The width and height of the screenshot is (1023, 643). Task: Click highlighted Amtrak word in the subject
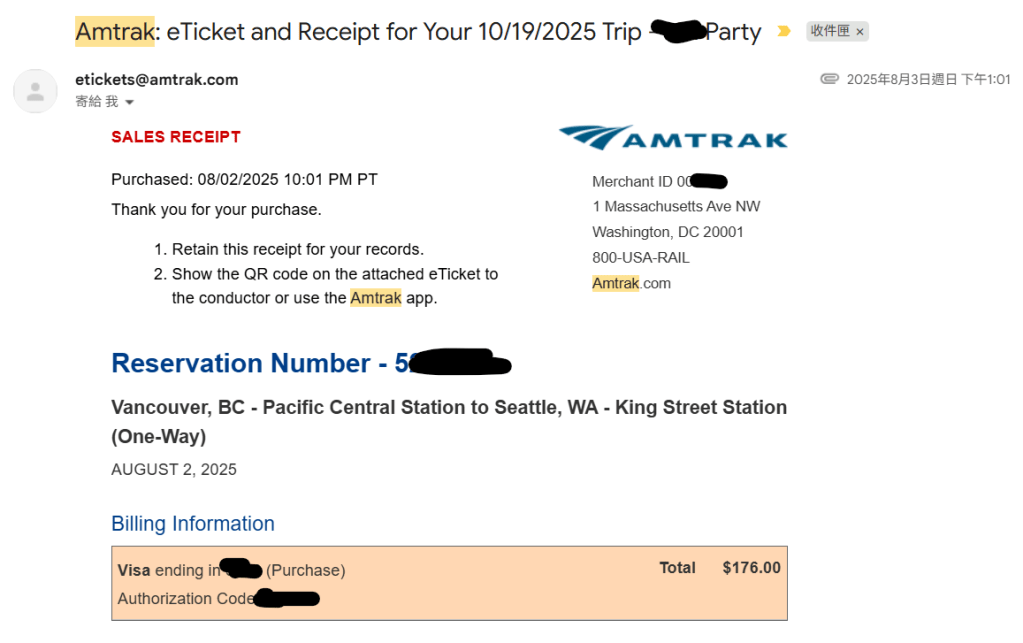pos(115,32)
